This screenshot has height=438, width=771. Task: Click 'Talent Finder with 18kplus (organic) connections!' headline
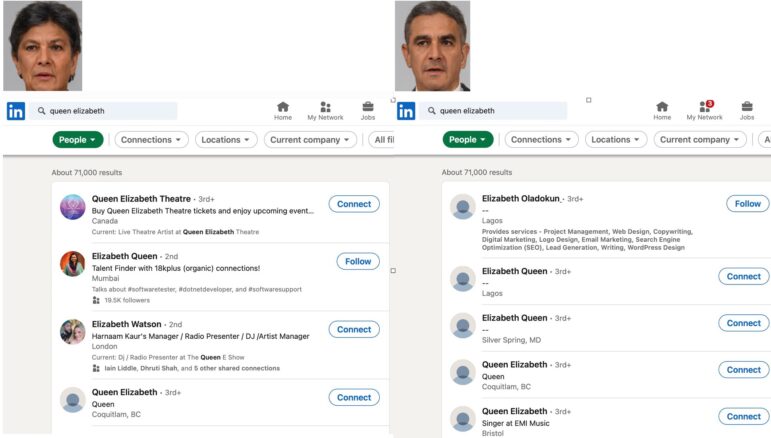click(176, 268)
